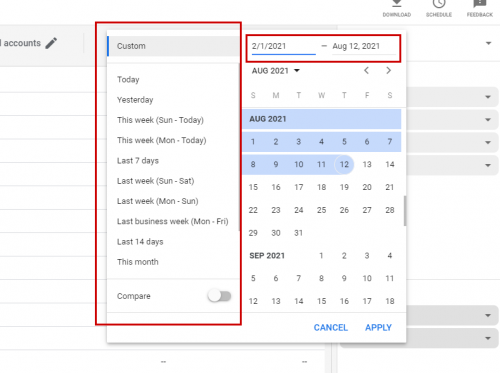Choose This week (Sun - Today)
The width and height of the screenshot is (500, 373).
tap(160, 120)
